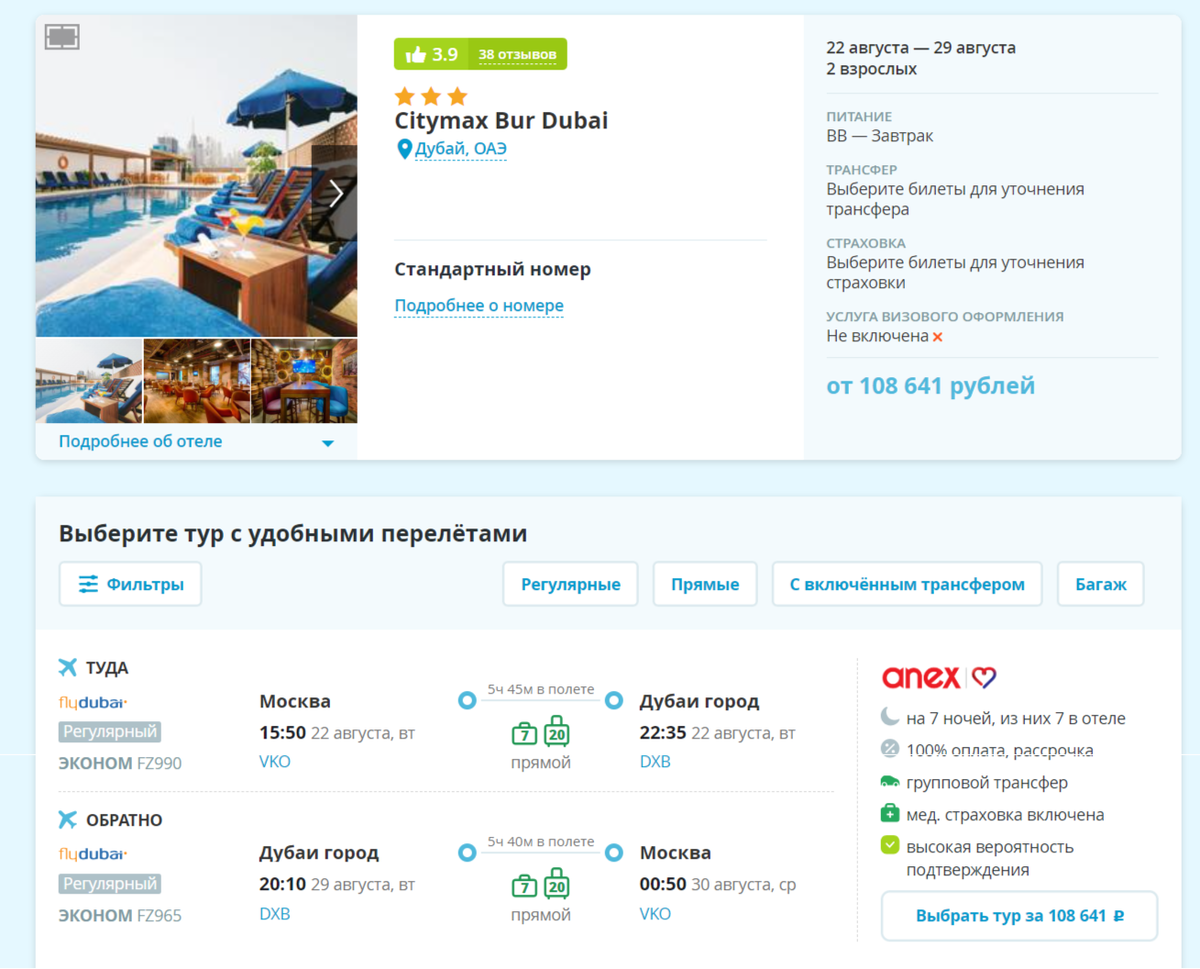The image size is (1200, 969).
Task: Click 7 kg hand luggage icon return
Action: (x=524, y=886)
